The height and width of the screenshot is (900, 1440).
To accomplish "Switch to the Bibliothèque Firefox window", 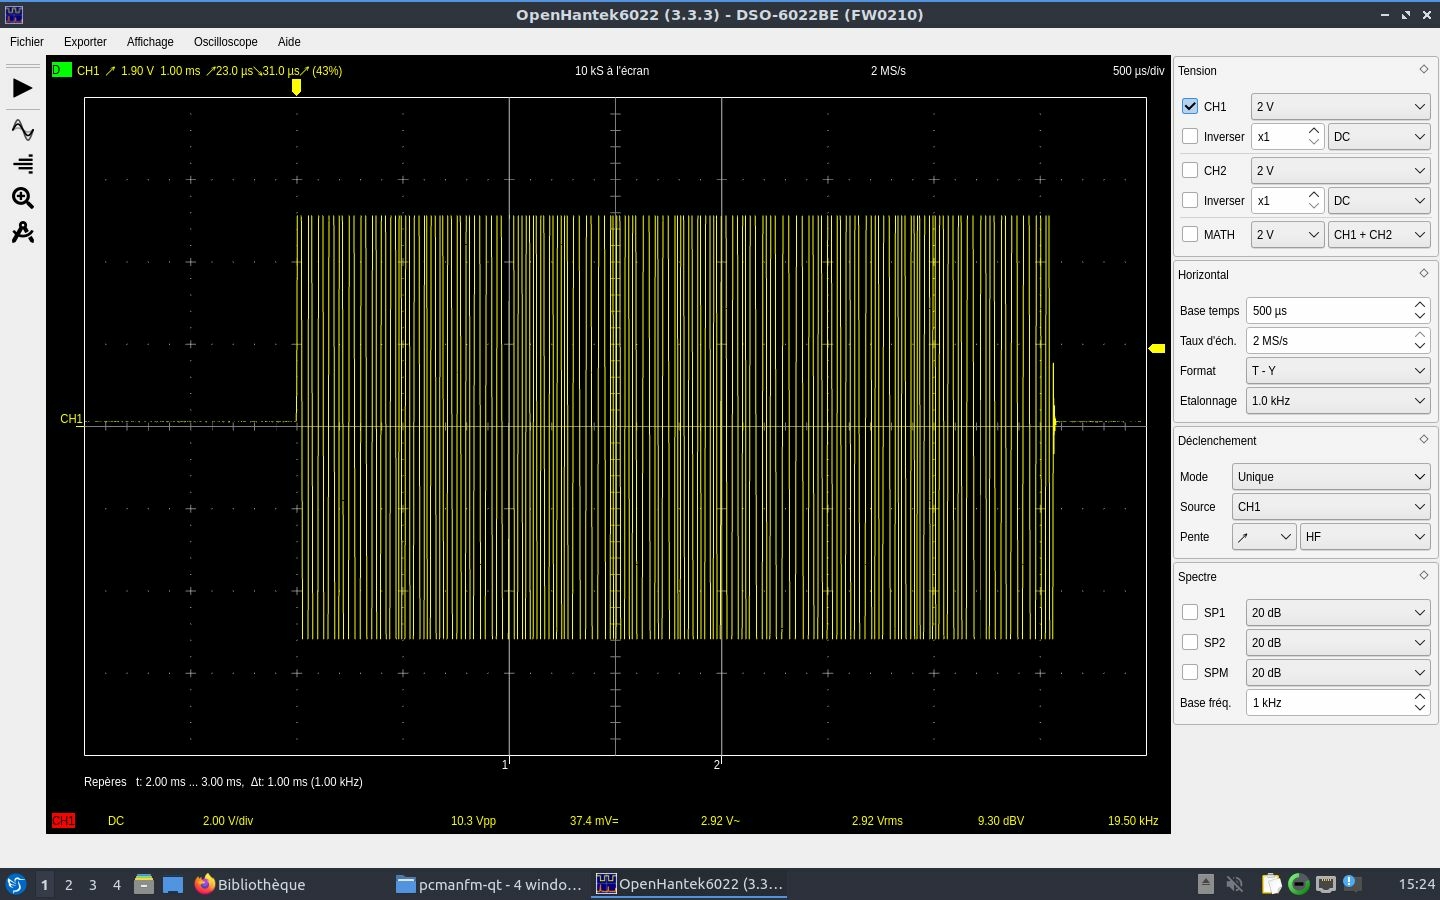I will pos(288,884).
